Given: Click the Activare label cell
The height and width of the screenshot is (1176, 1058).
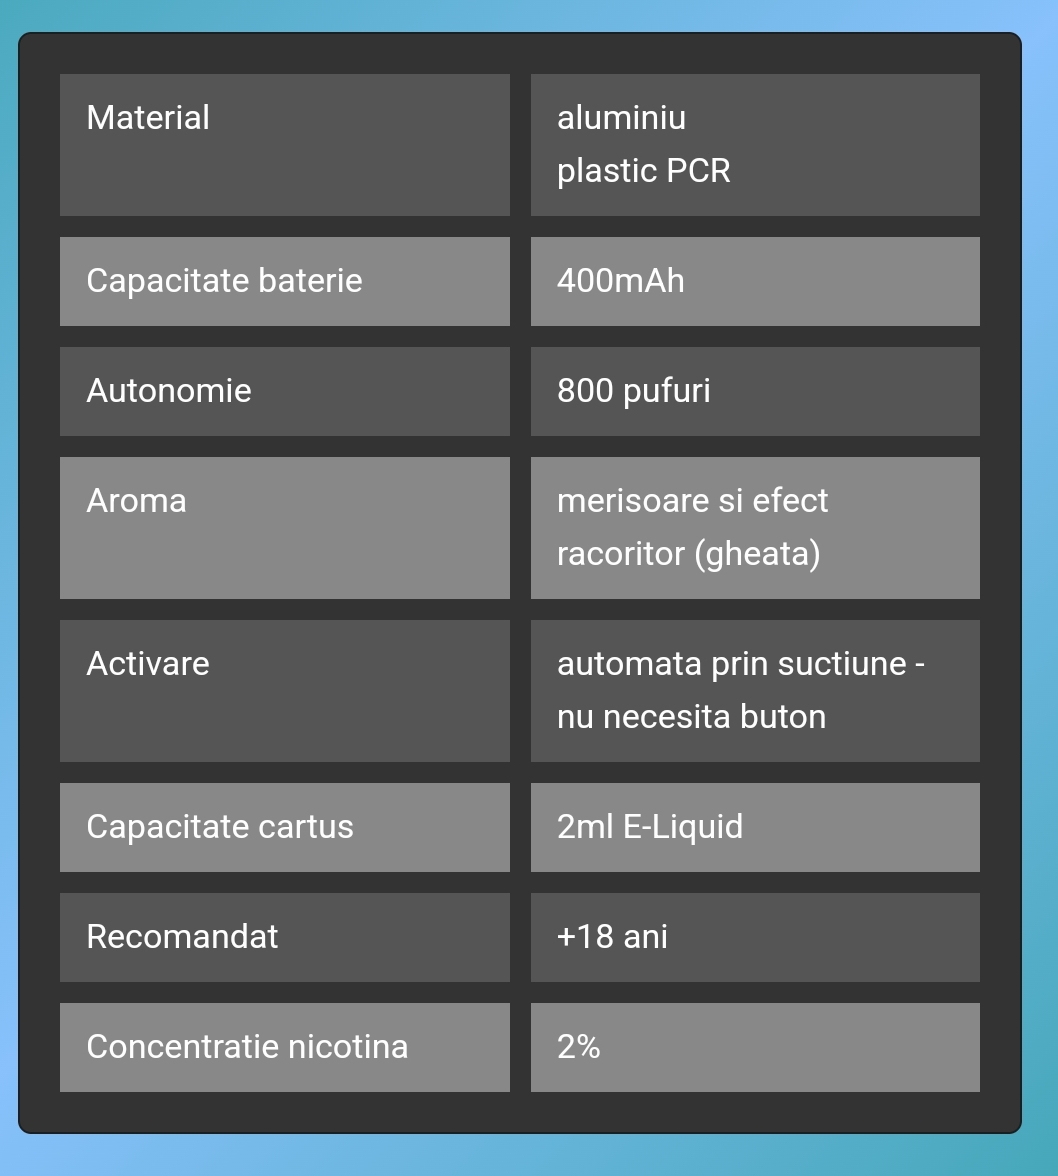Looking at the screenshot, I should click(x=285, y=691).
